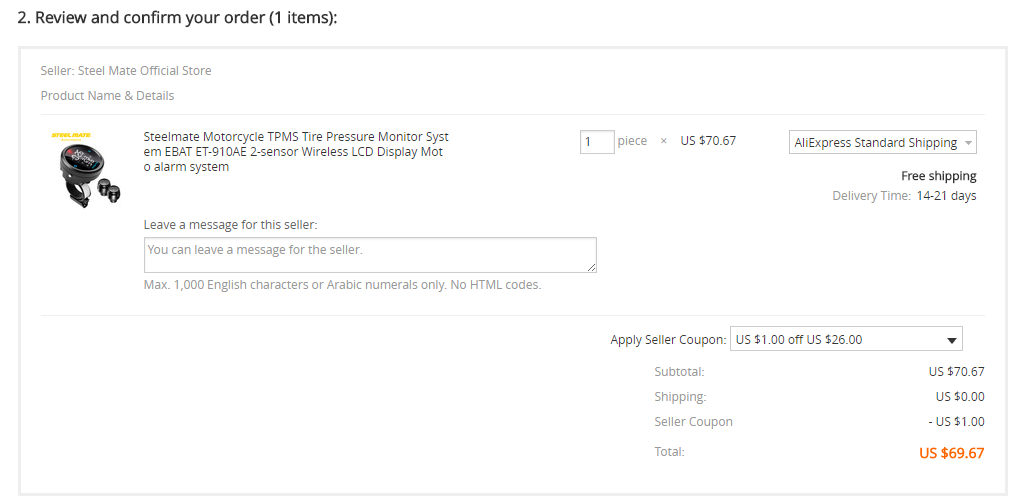Image resolution: width=1015 pixels, height=504 pixels.
Task: Click the Steel Mate Official Store seller name
Action: [145, 71]
